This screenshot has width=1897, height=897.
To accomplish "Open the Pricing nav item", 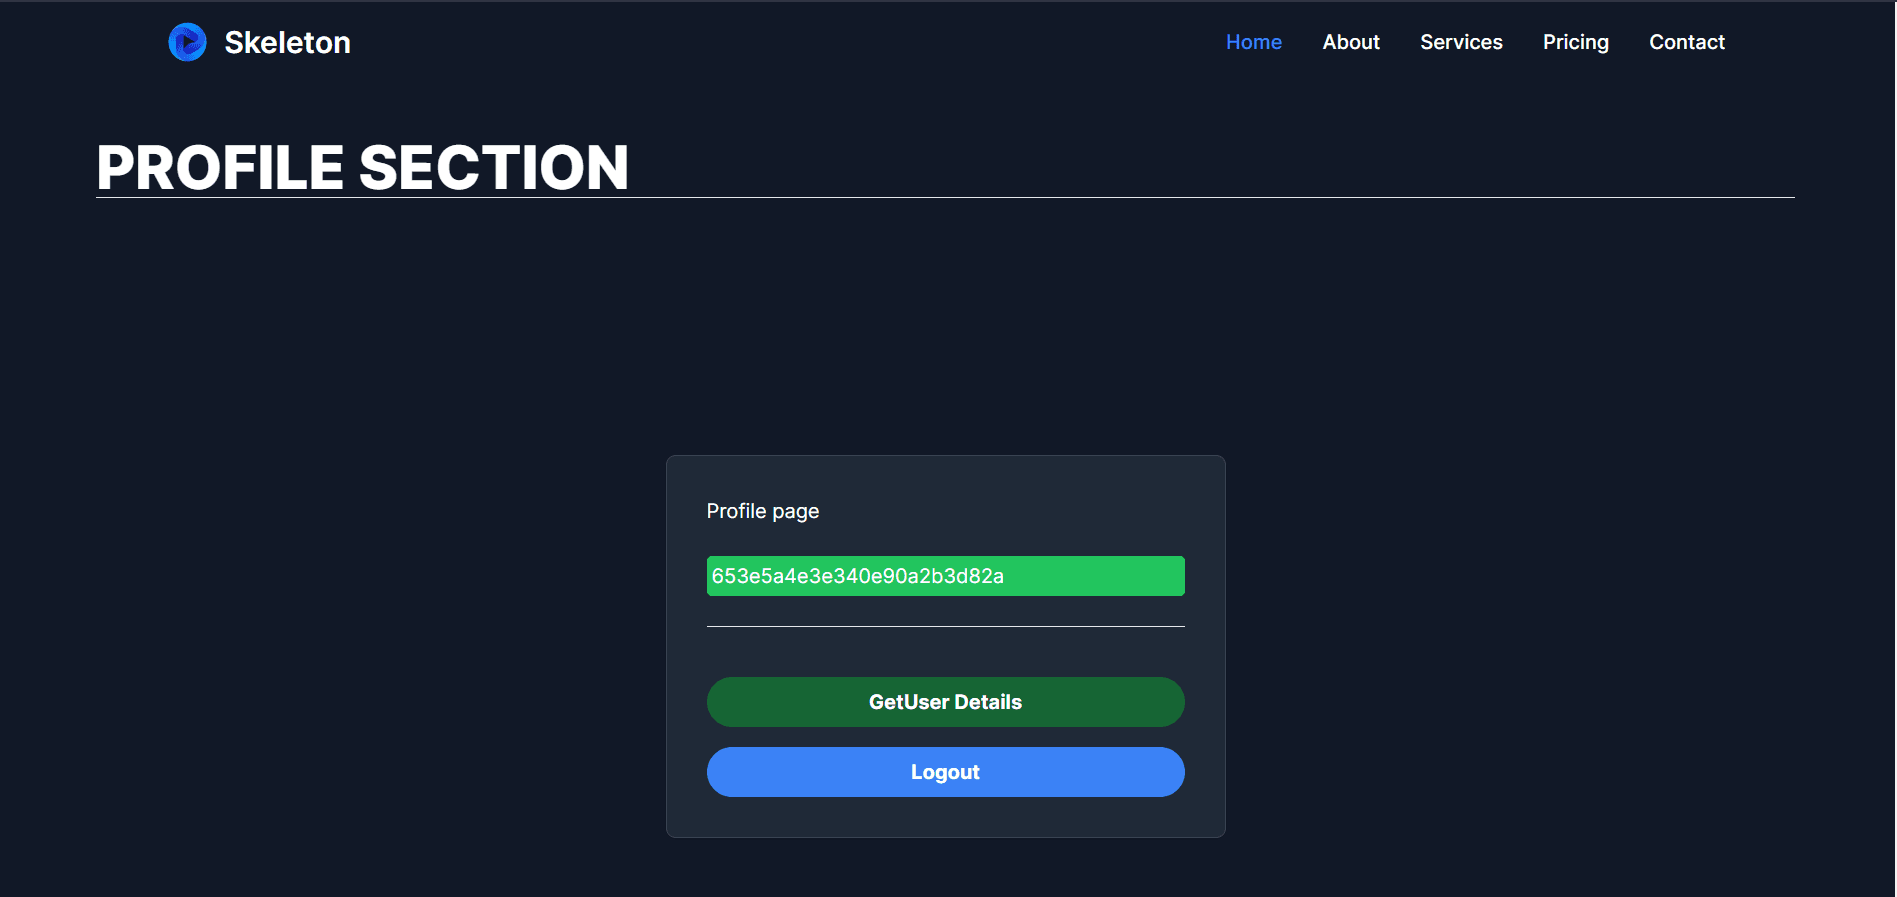I will coord(1576,42).
